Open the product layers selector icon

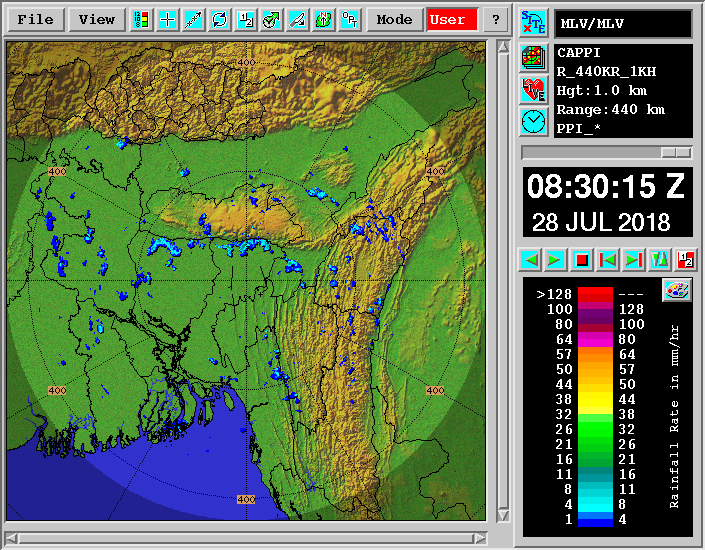pos(533,56)
